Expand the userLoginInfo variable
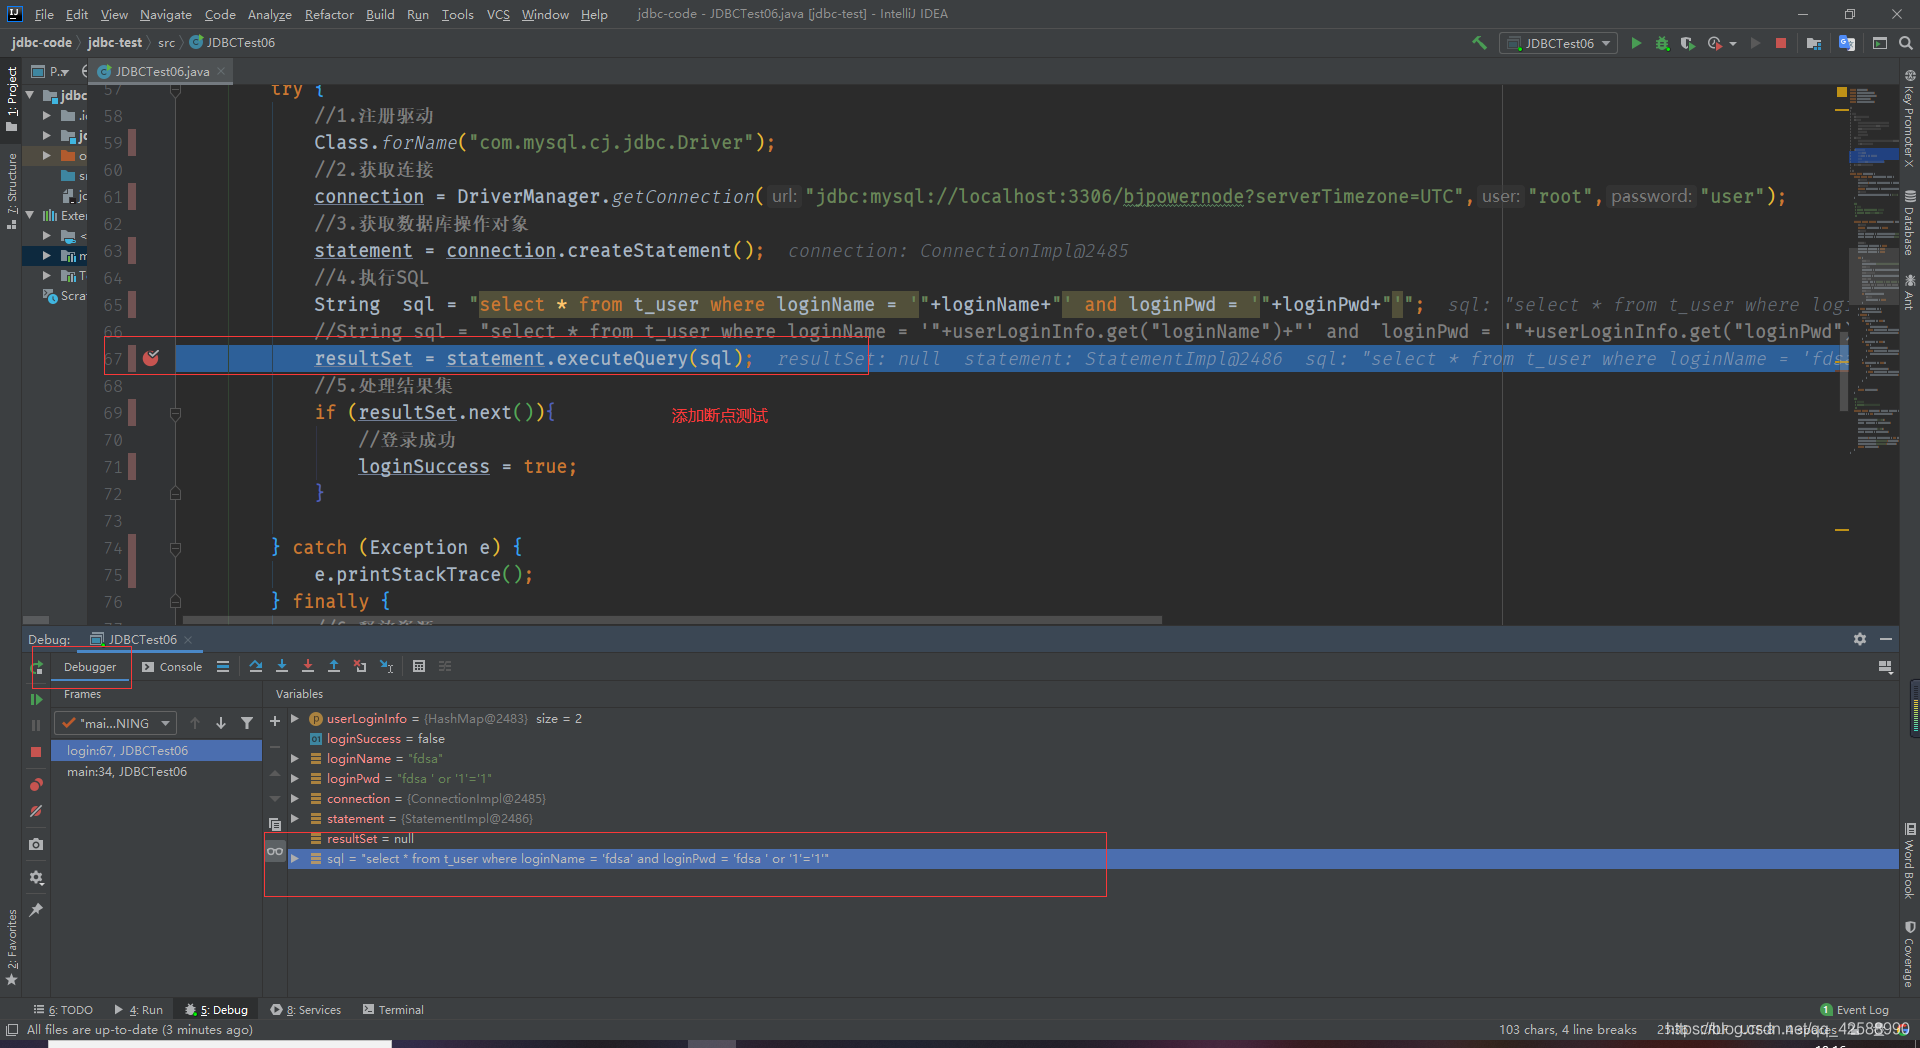 coord(295,719)
